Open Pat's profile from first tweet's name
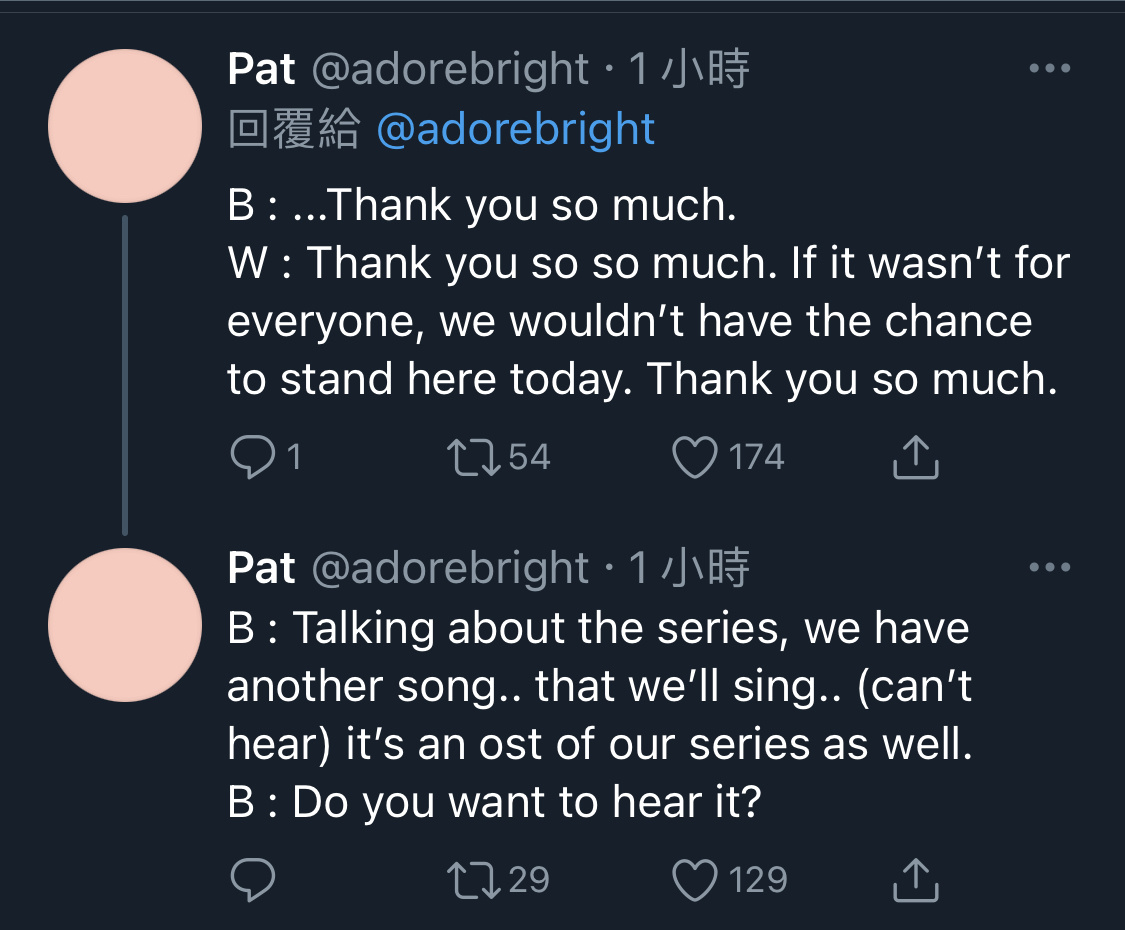Screen dimensions: 1125x930 pos(261,69)
